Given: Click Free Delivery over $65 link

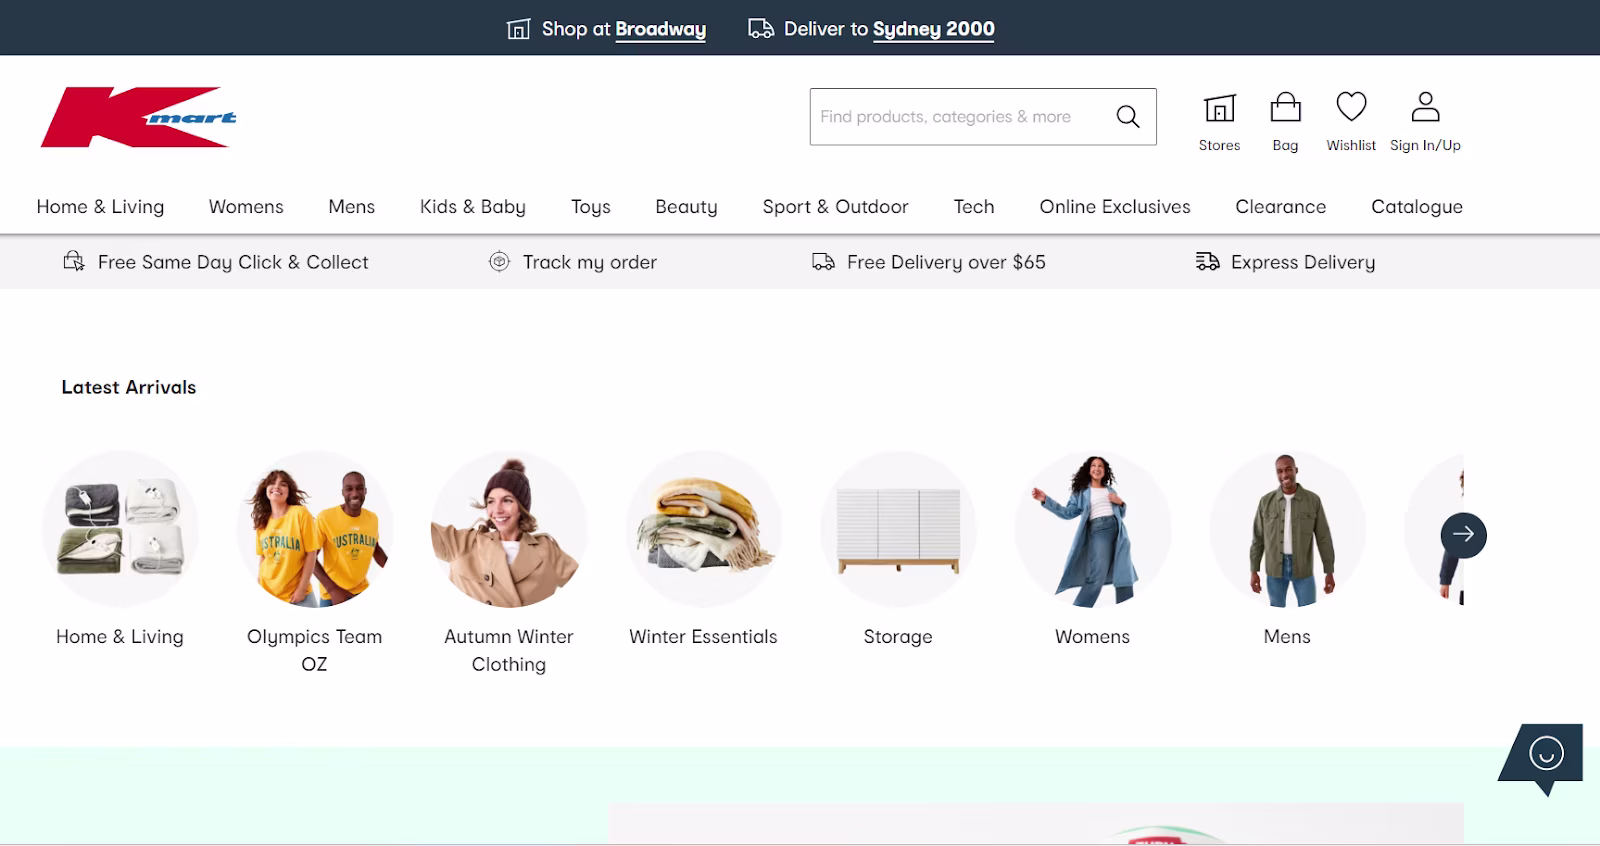Looking at the screenshot, I should click(946, 262).
